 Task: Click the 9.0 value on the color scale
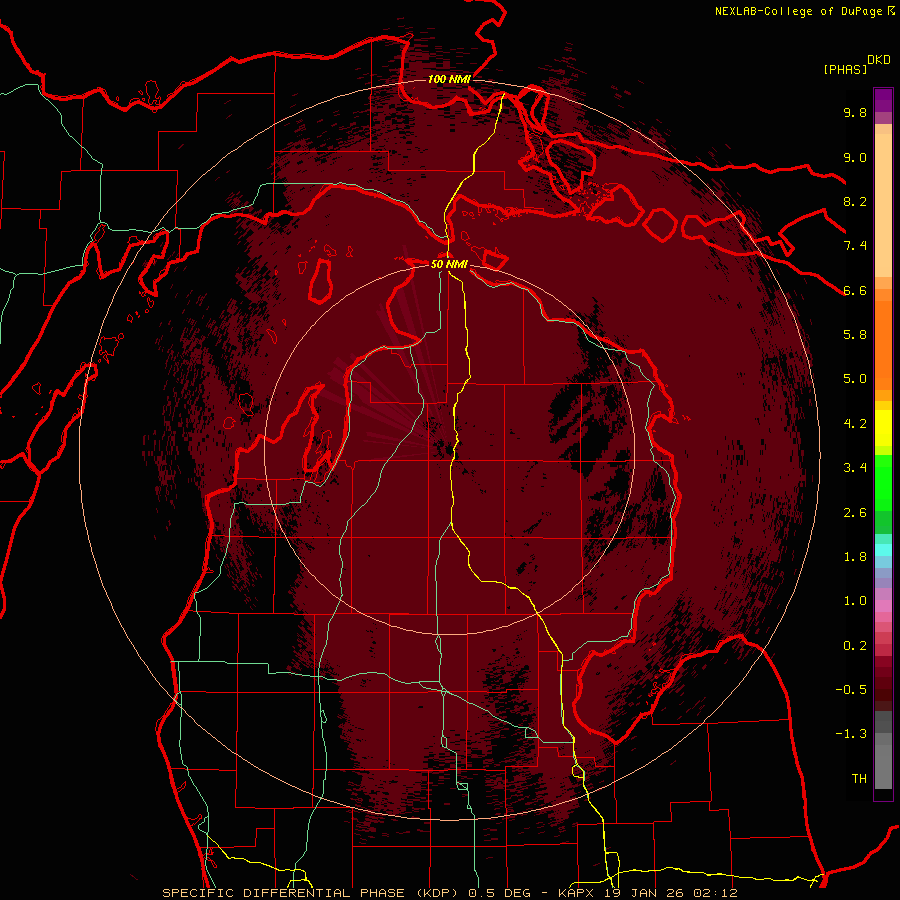[x=855, y=157]
